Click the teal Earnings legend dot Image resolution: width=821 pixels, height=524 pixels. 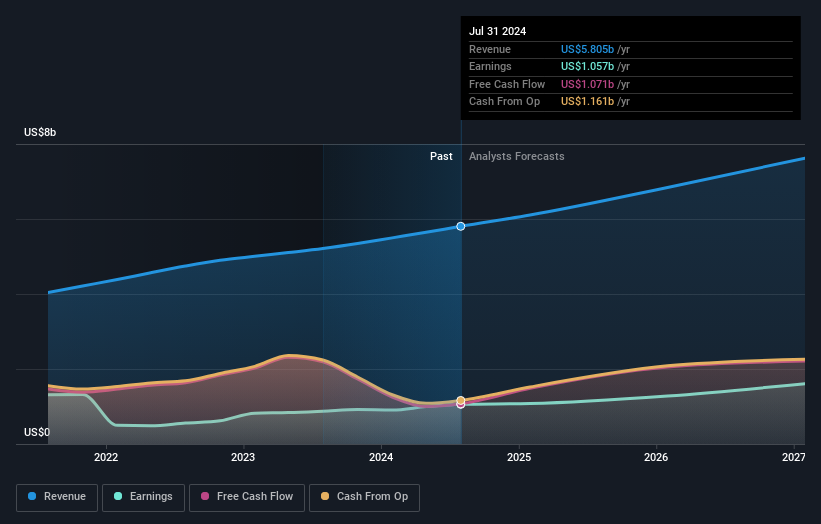tap(118, 496)
